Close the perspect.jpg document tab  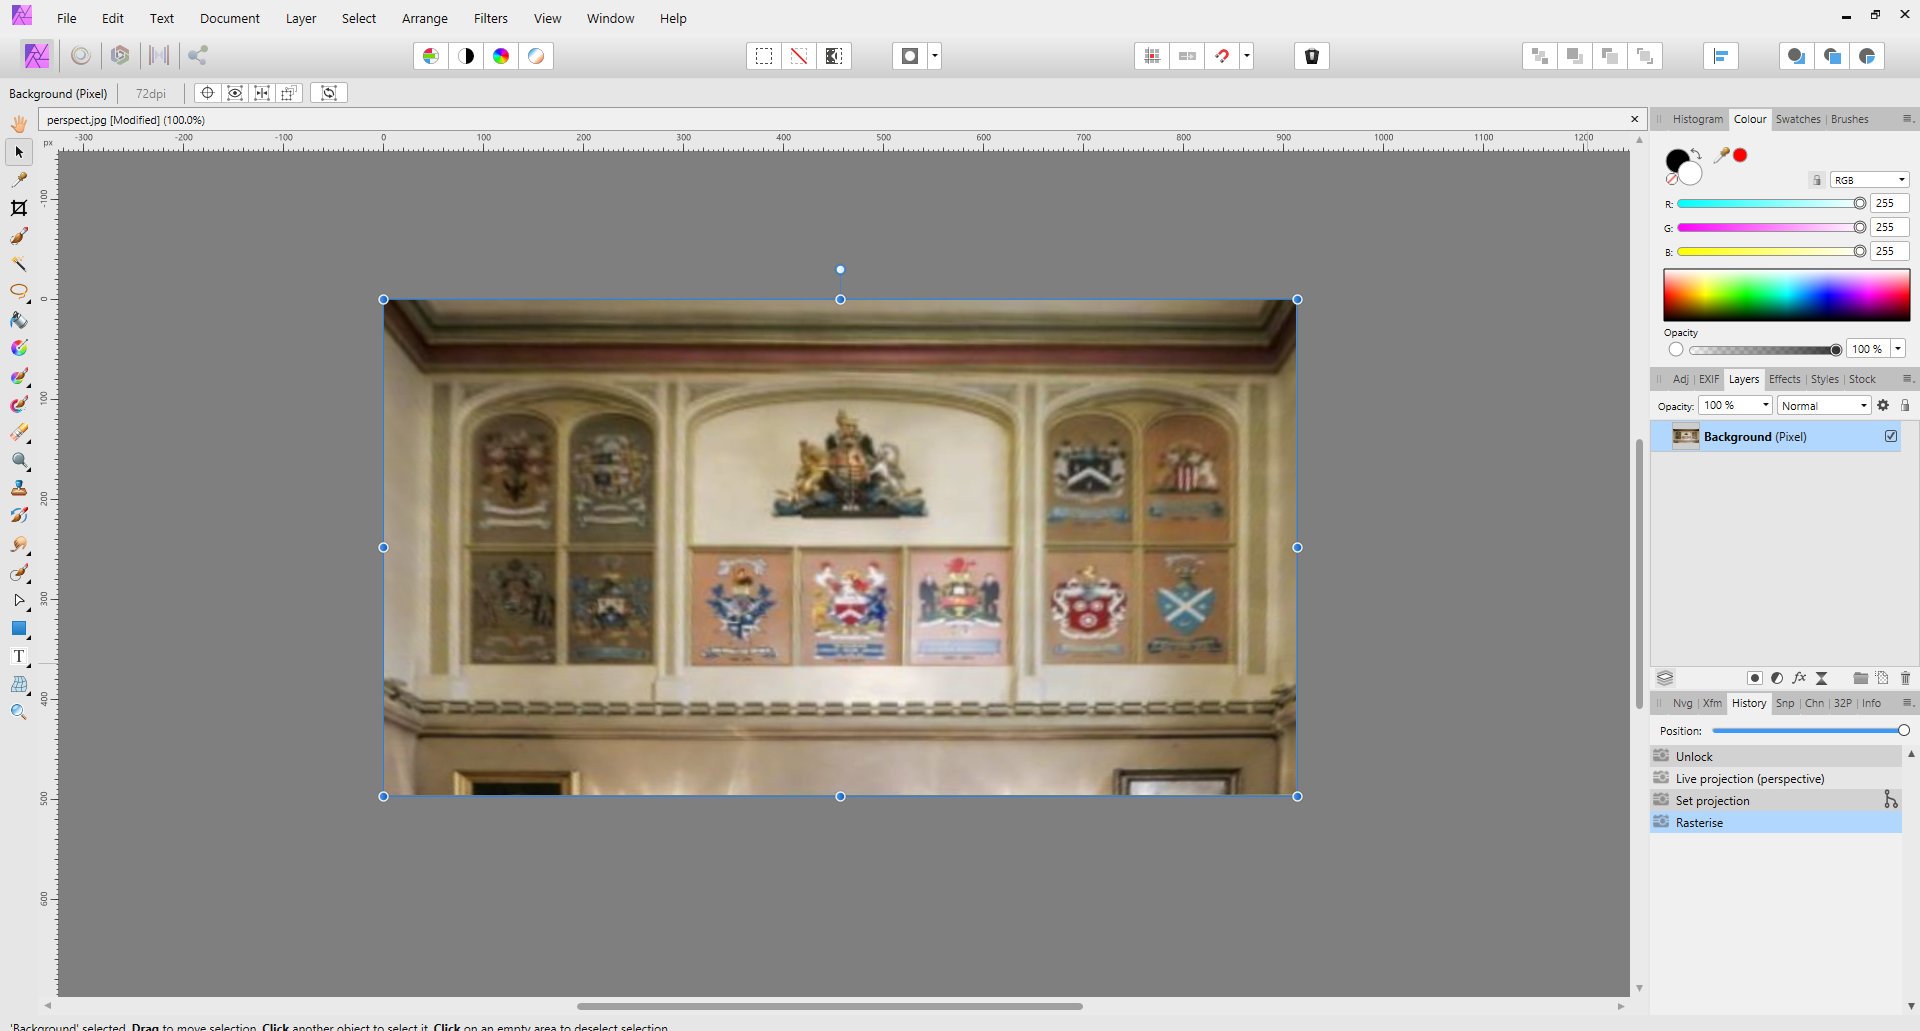[1635, 119]
